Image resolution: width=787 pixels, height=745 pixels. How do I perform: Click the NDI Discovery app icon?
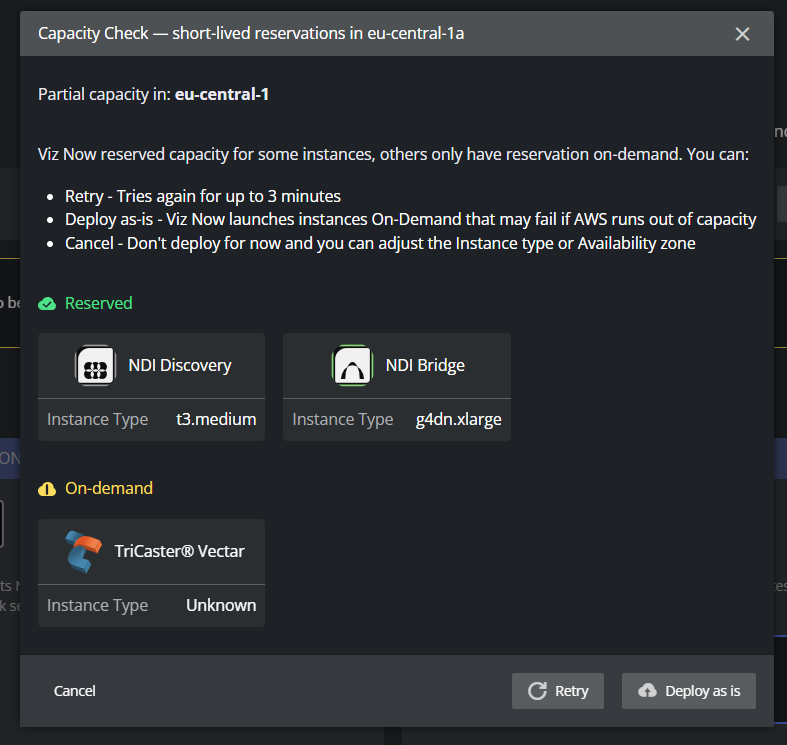95,365
